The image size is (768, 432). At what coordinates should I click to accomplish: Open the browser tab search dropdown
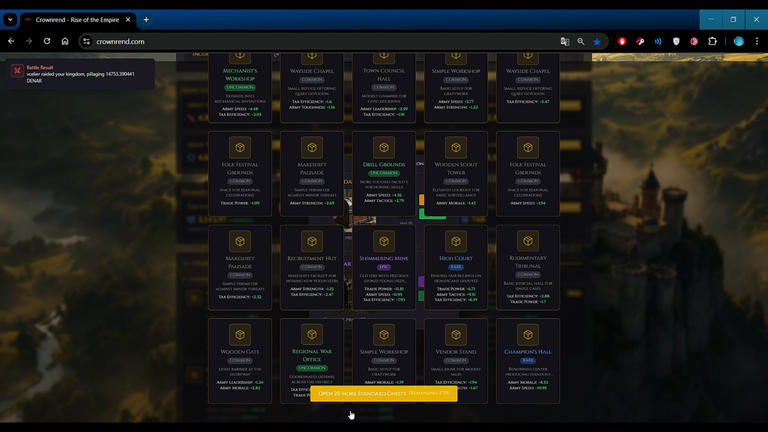pos(10,20)
